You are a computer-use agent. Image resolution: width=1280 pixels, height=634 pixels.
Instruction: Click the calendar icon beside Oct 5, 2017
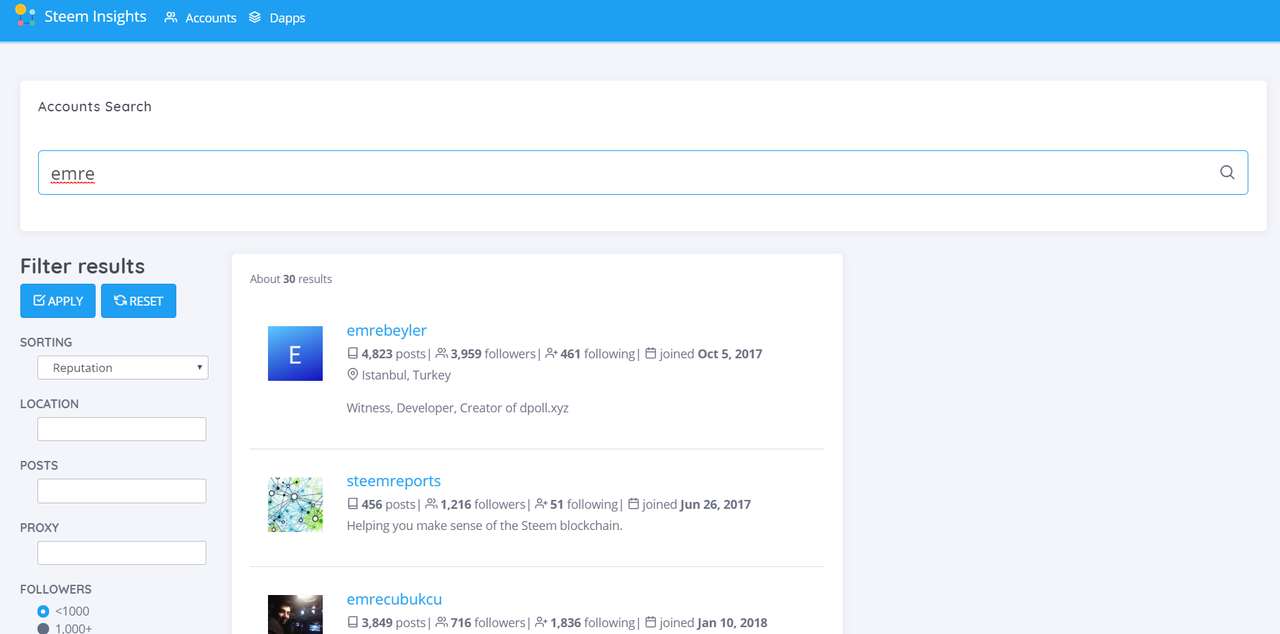[651, 353]
